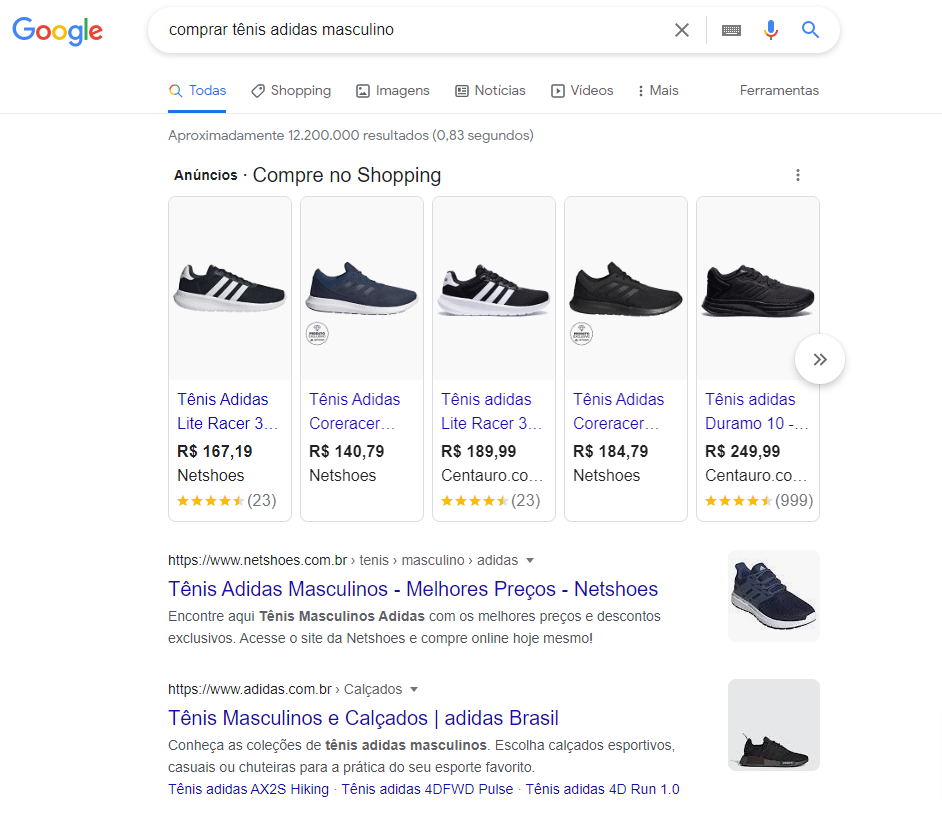The image size is (942, 819).
Task: Open Tênis adidas Duramo 10 link
Action: coord(756,412)
